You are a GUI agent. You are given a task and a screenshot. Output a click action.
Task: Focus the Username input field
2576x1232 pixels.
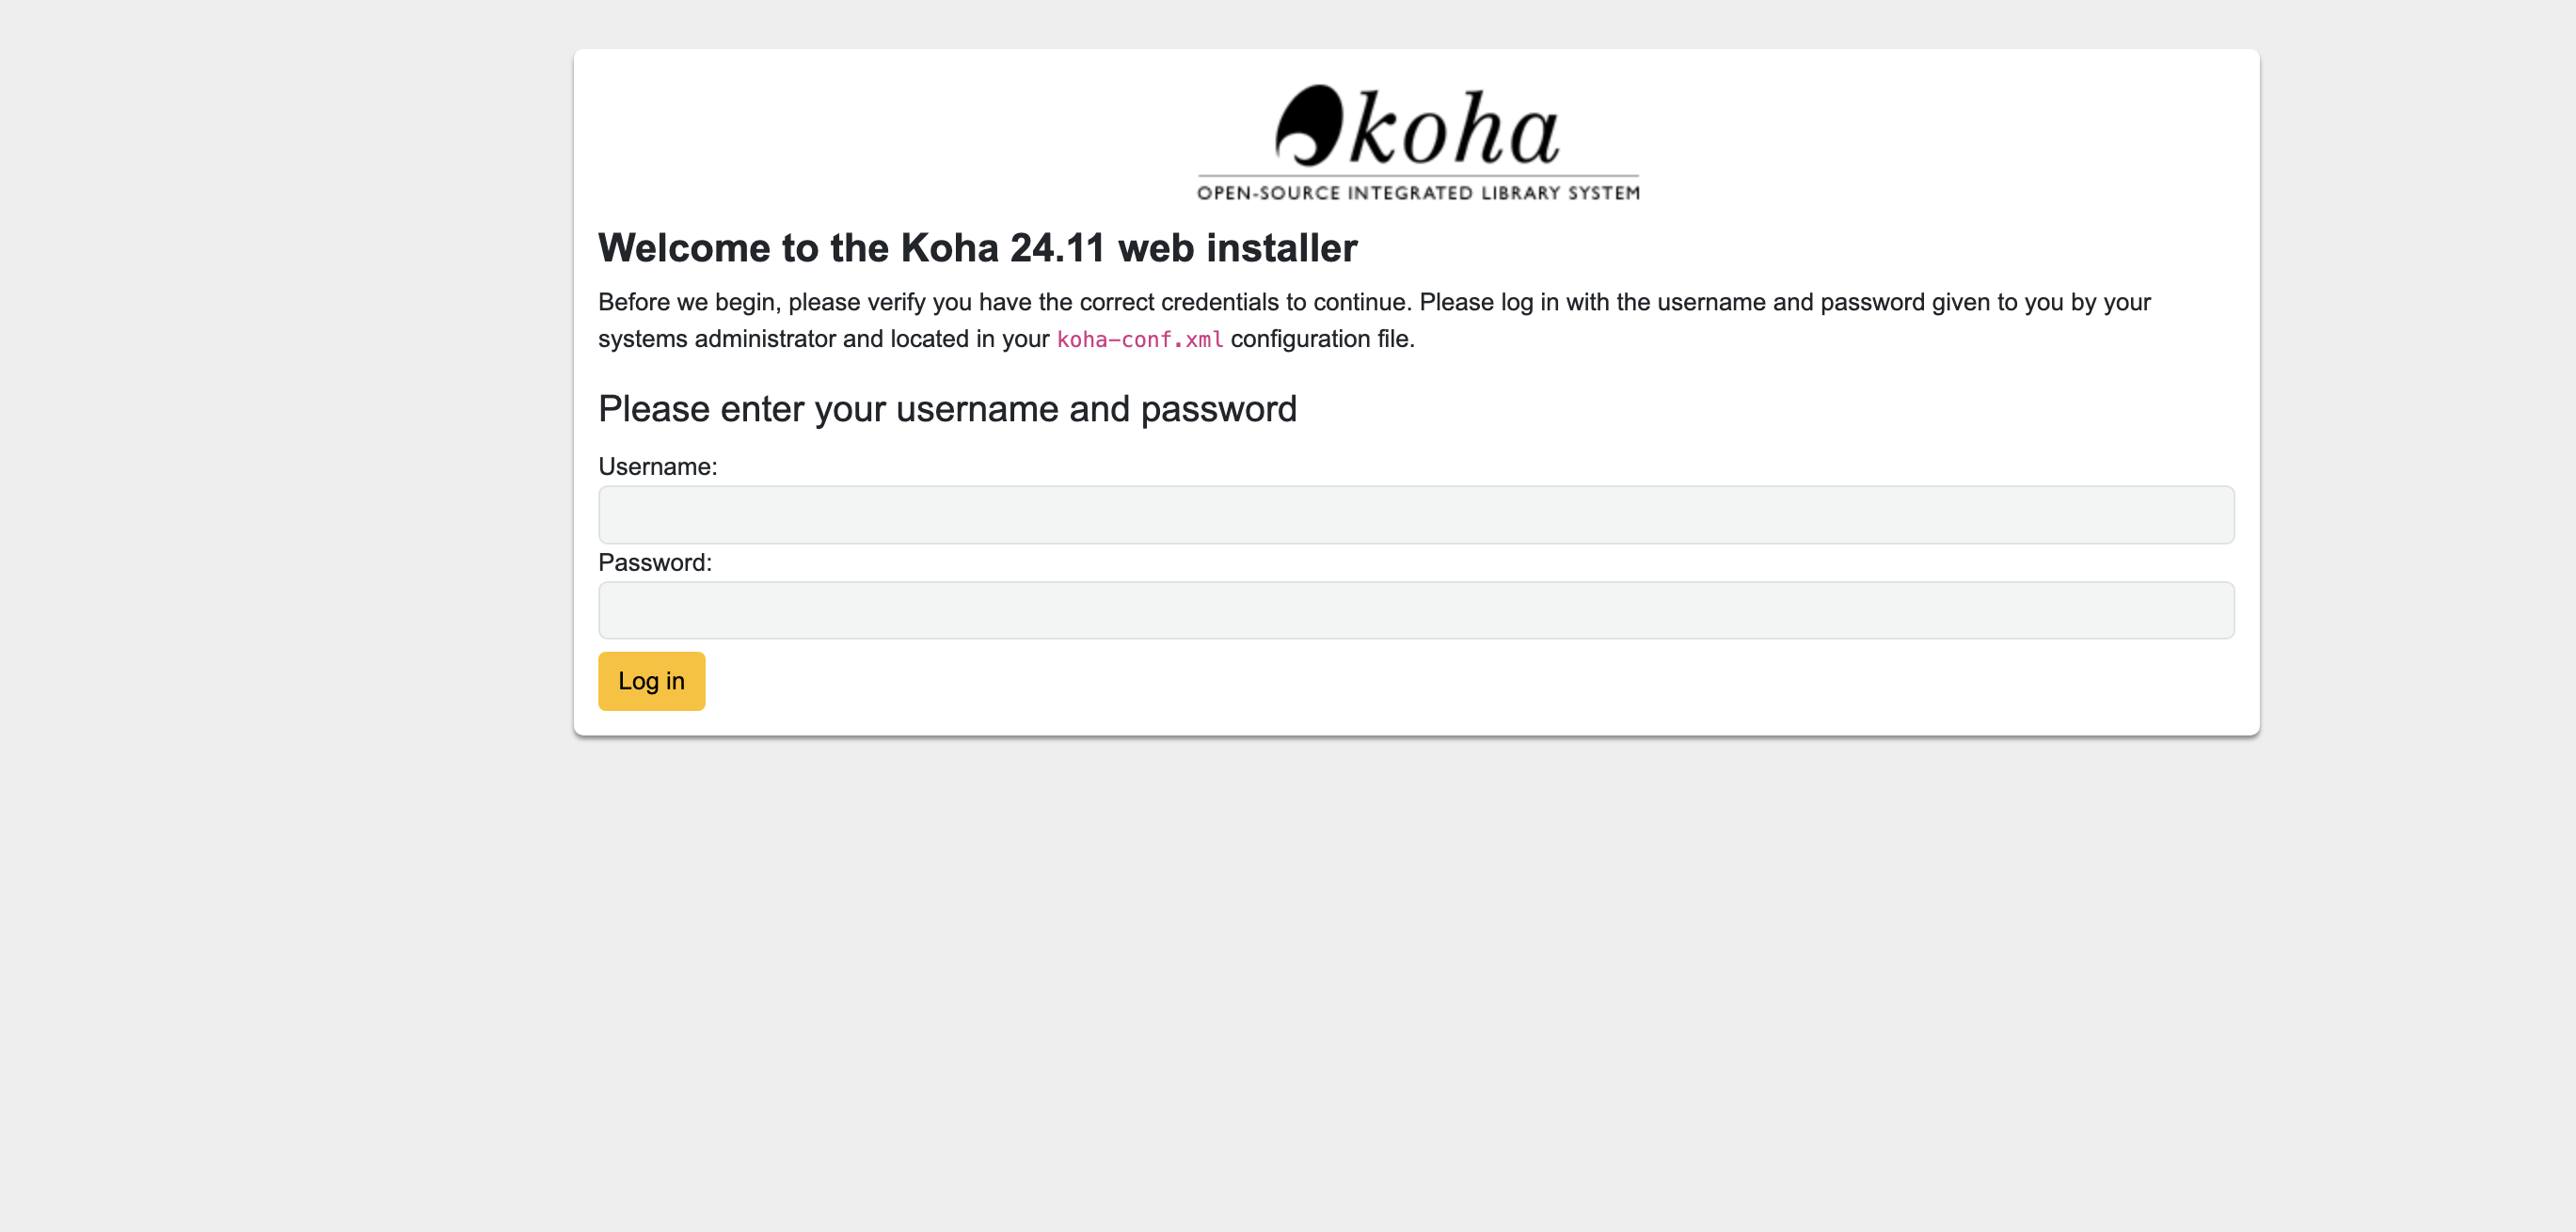tap(1416, 515)
